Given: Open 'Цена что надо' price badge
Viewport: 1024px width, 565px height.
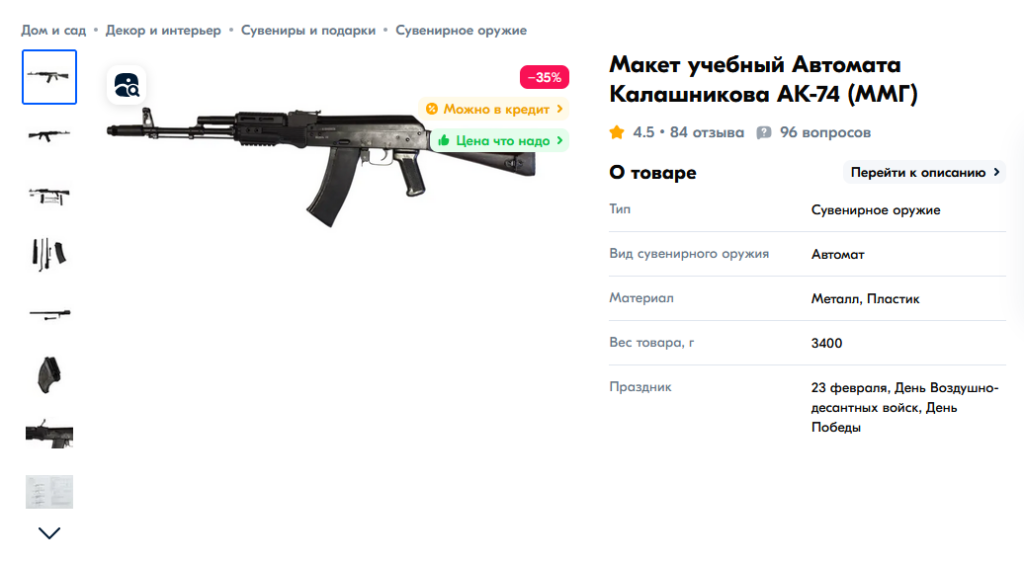Looking at the screenshot, I should pyautogui.click(x=500, y=140).
